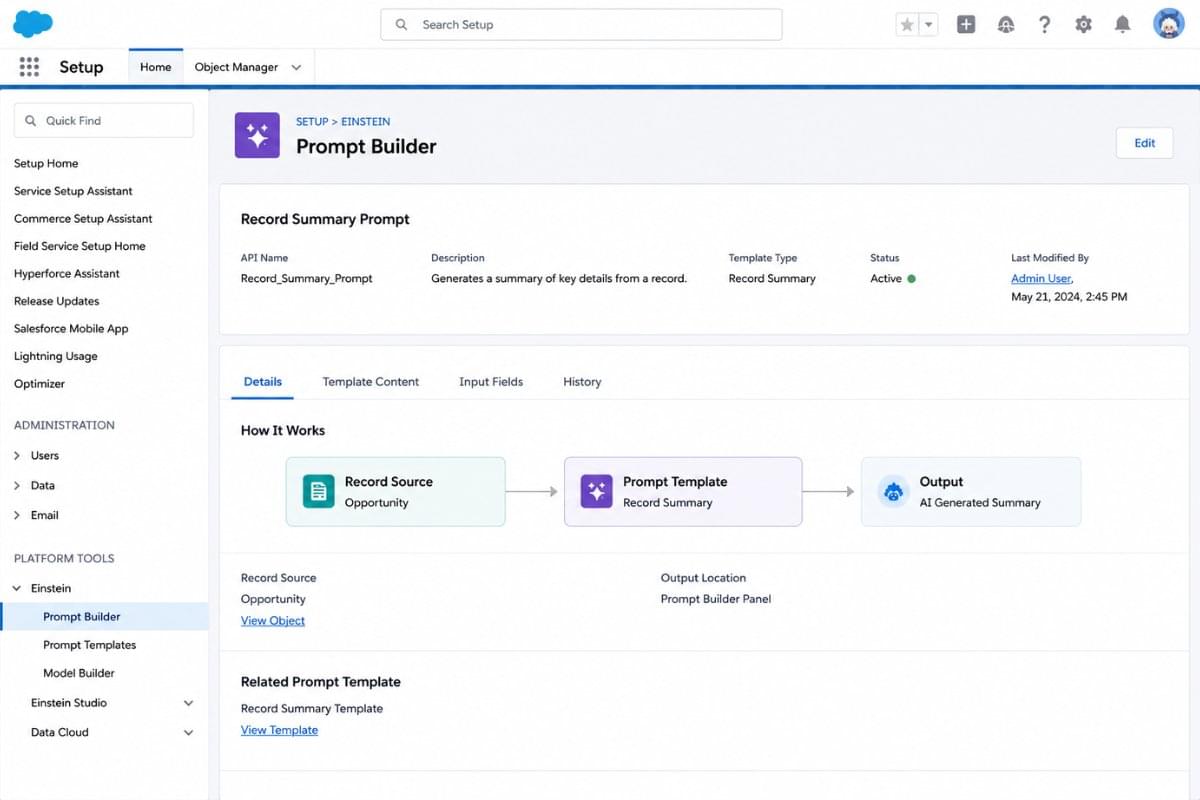Open the History tab
1200x800 pixels.
point(582,381)
